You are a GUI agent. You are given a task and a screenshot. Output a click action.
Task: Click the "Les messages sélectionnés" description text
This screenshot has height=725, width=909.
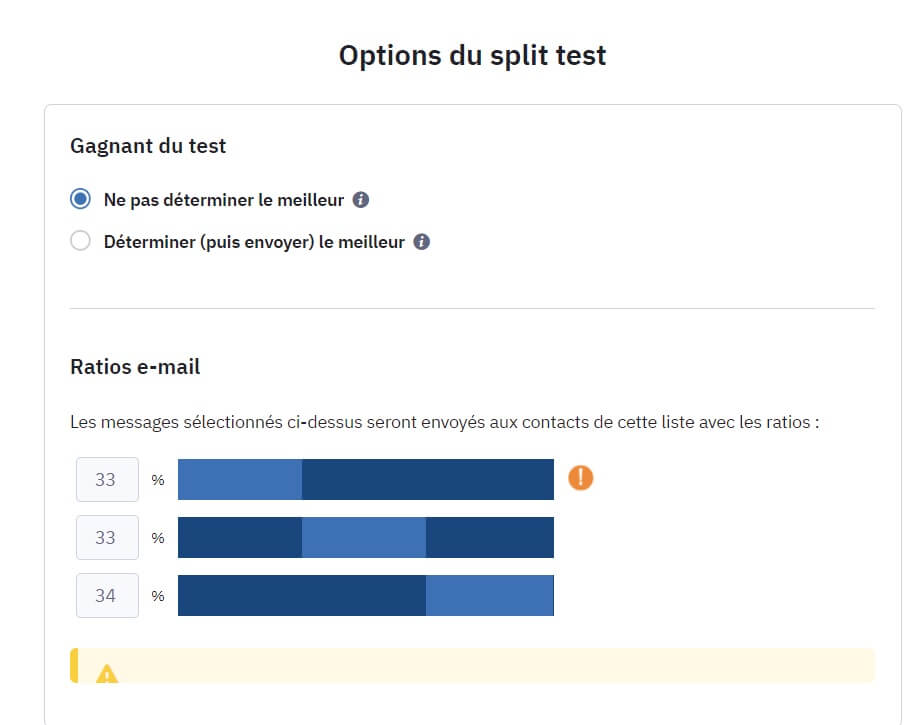click(x=445, y=422)
